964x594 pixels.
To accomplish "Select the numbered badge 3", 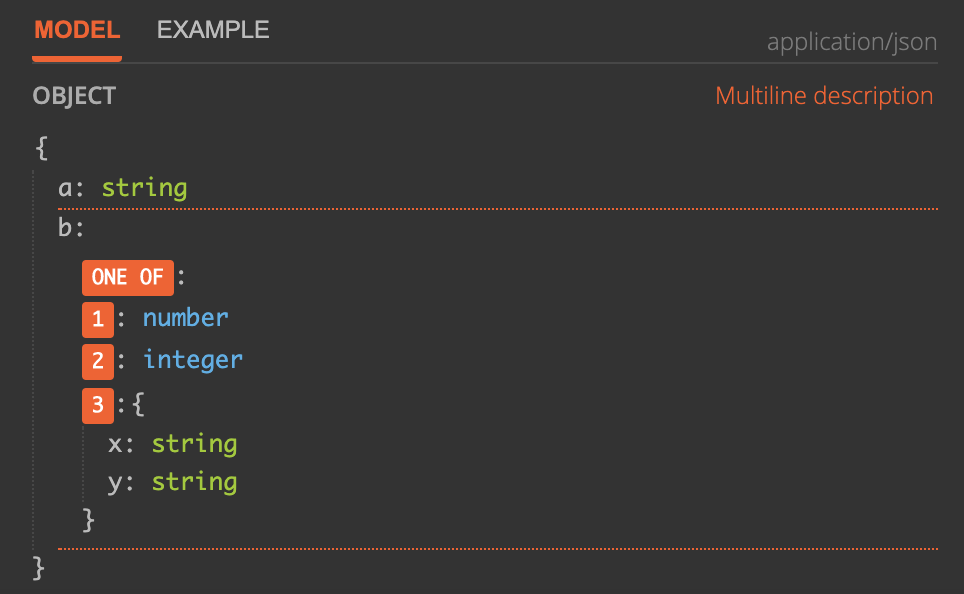I will [97, 405].
